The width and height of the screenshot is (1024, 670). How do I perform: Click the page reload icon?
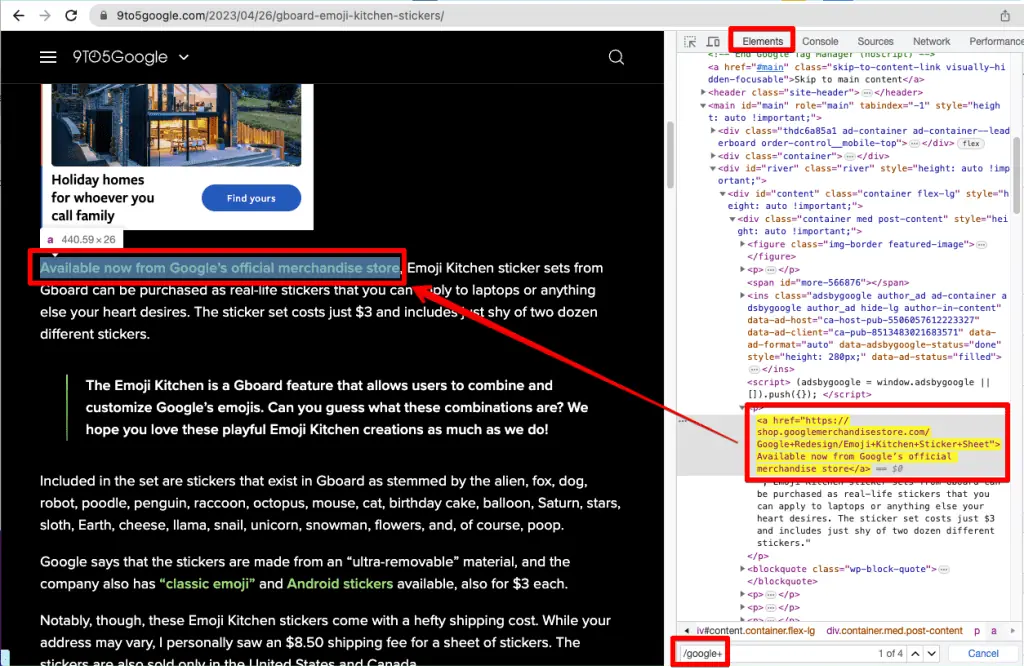tap(69, 15)
